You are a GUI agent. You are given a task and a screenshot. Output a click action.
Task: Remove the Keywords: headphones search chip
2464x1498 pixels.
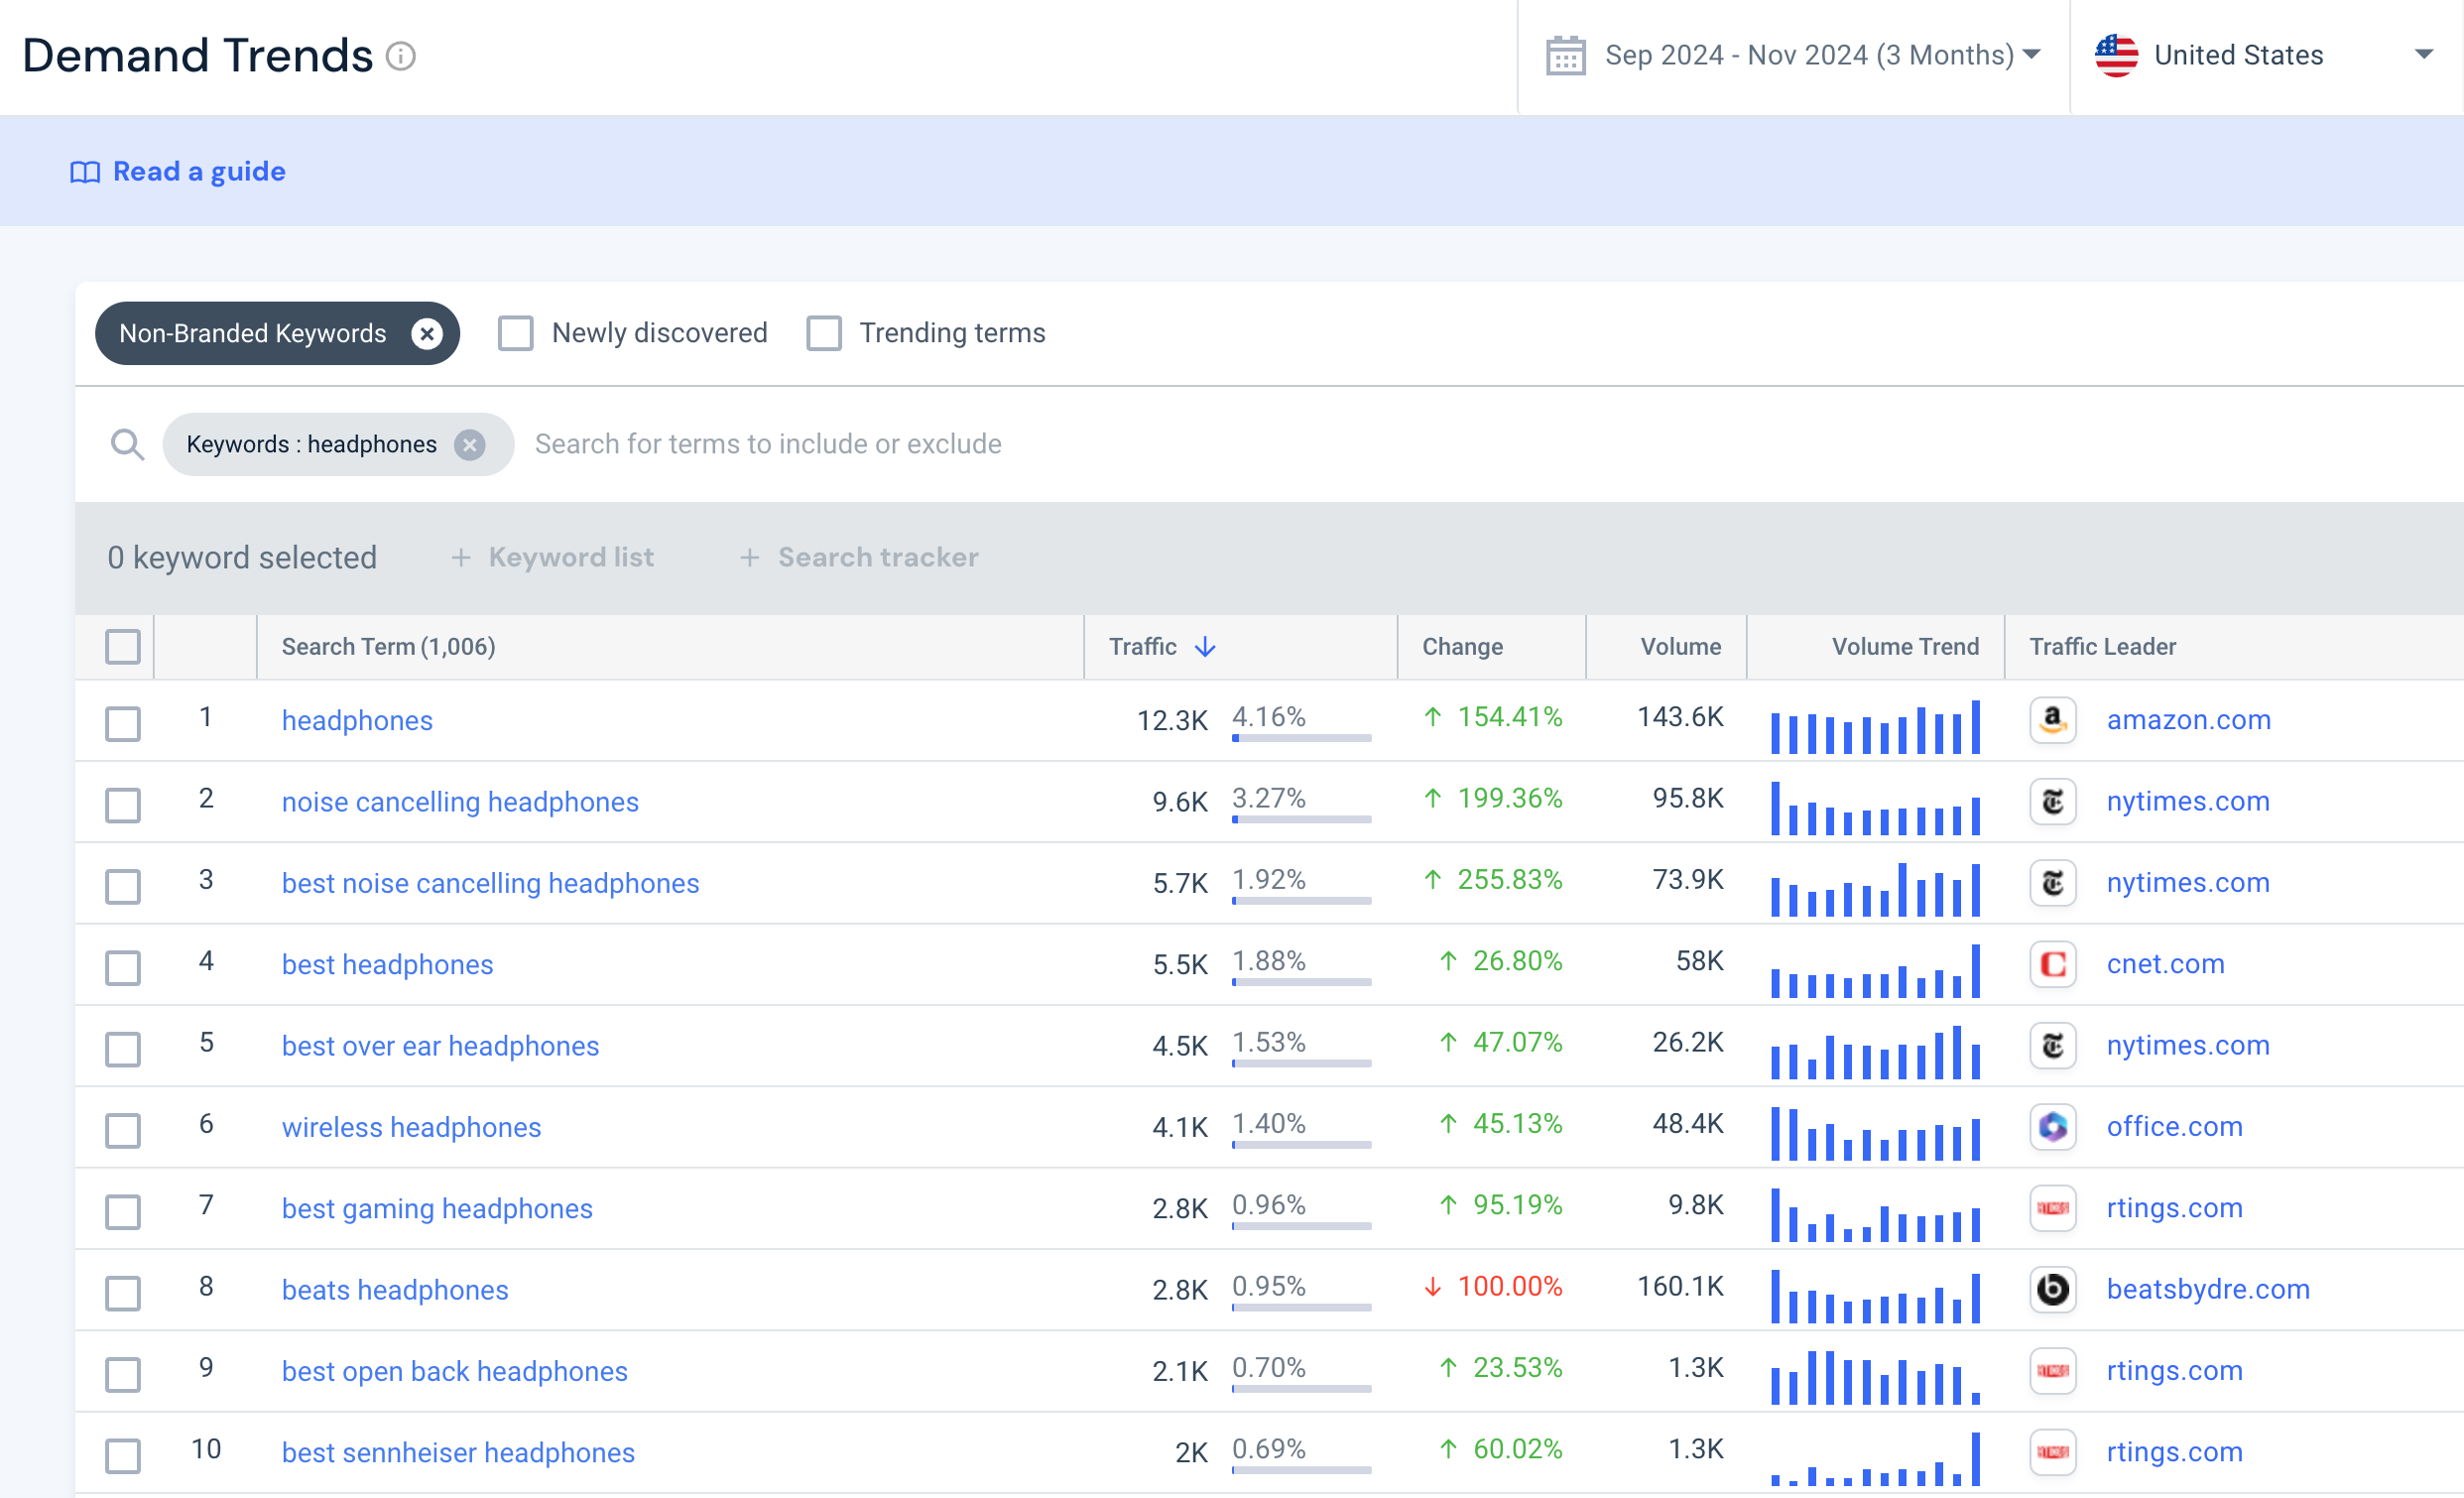click(470, 444)
